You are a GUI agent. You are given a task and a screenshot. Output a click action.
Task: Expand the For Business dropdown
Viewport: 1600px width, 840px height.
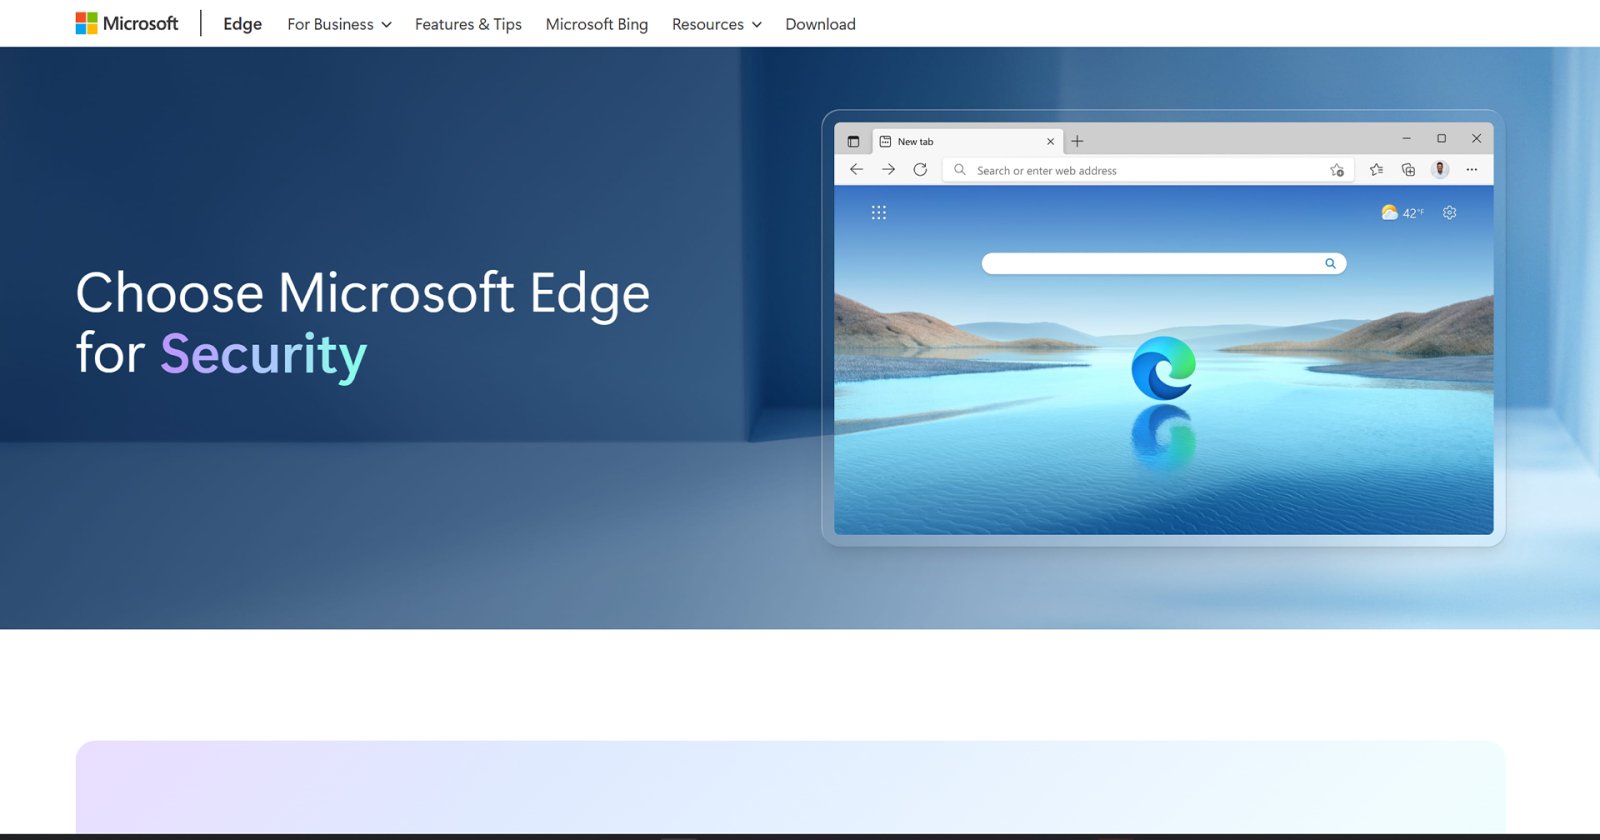(x=339, y=24)
